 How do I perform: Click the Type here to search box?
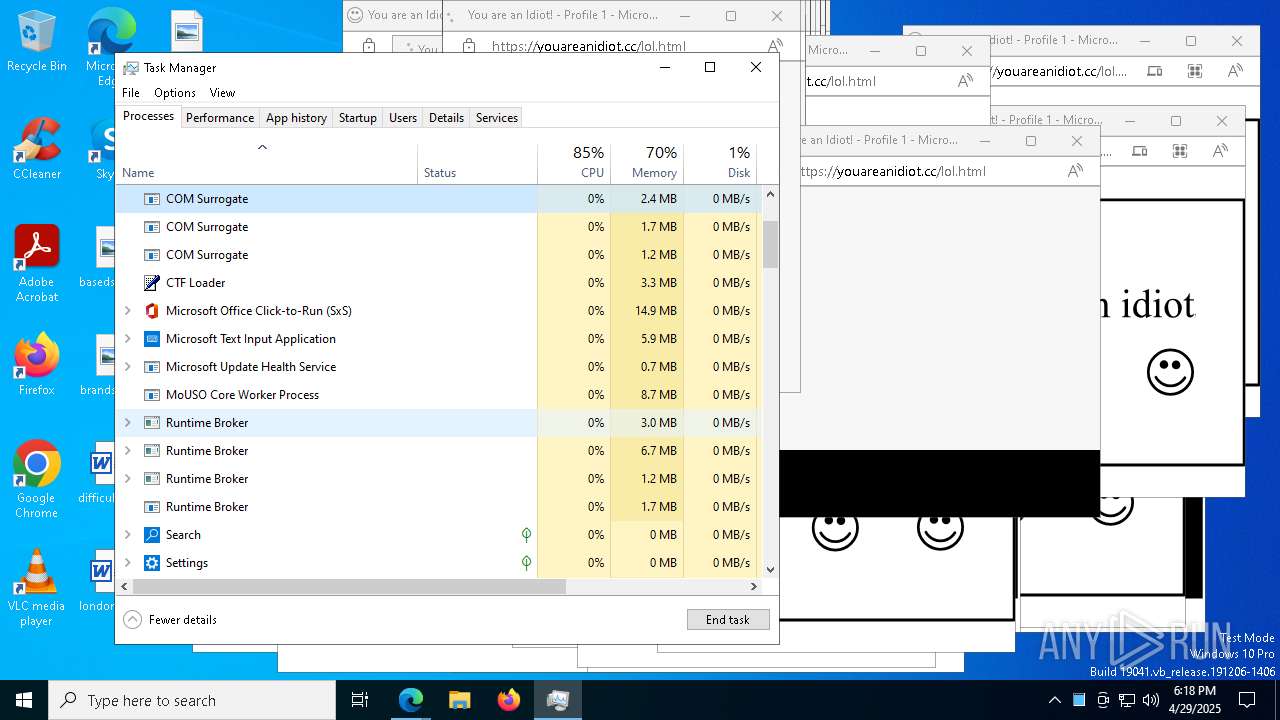coord(192,700)
